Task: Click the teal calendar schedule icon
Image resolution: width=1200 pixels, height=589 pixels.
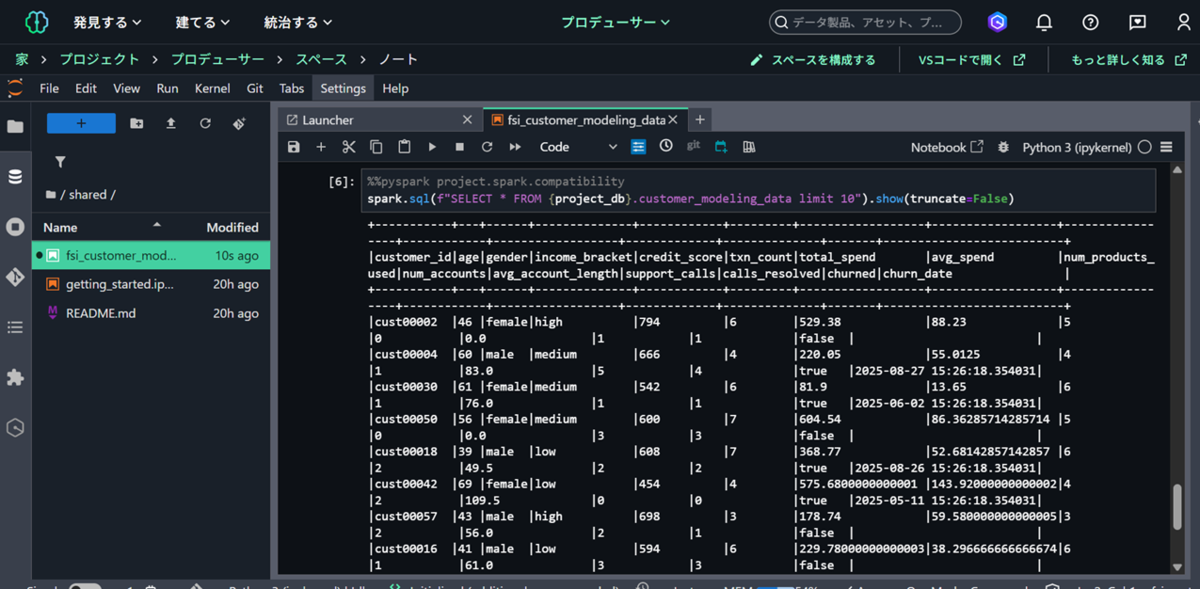Action: (721, 147)
